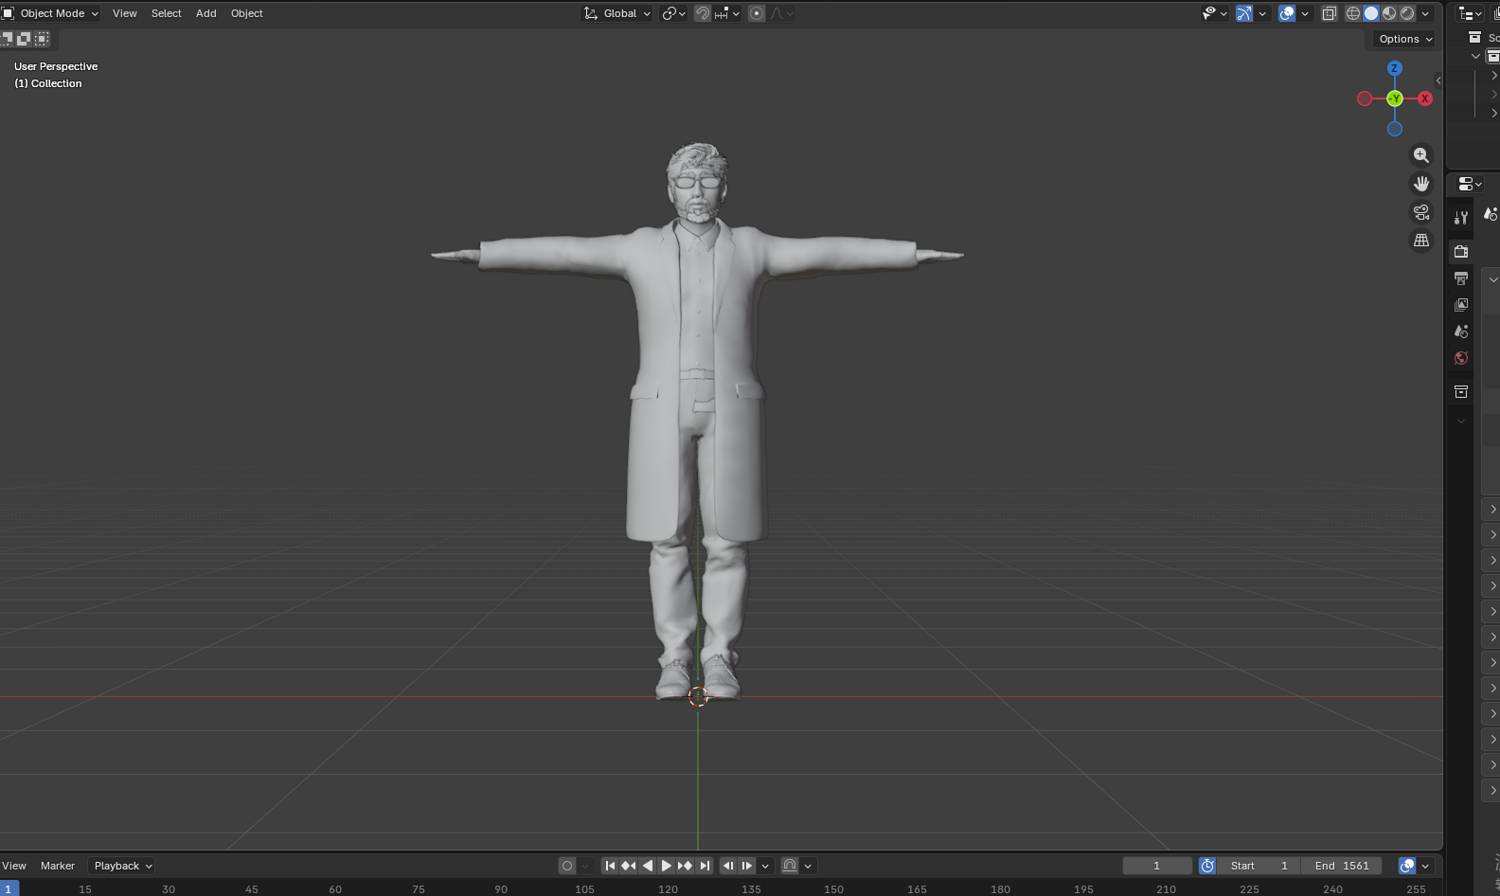This screenshot has width=1500, height=896.
Task: Open the snapping options dropdown
Action: (727, 13)
